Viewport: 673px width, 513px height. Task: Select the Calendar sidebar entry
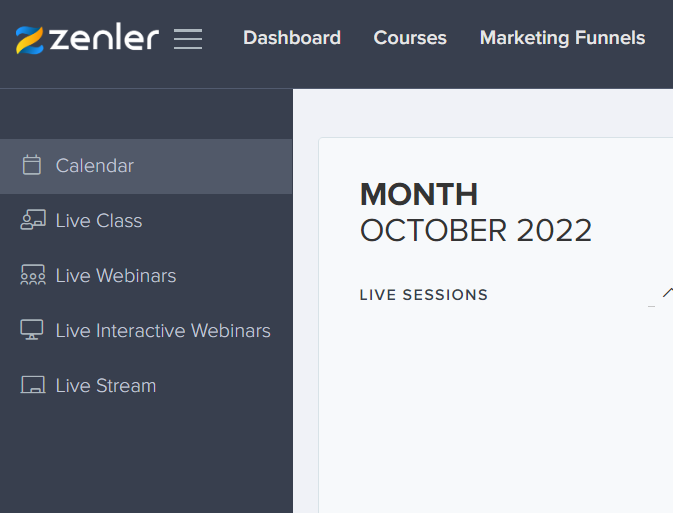[x=146, y=166]
